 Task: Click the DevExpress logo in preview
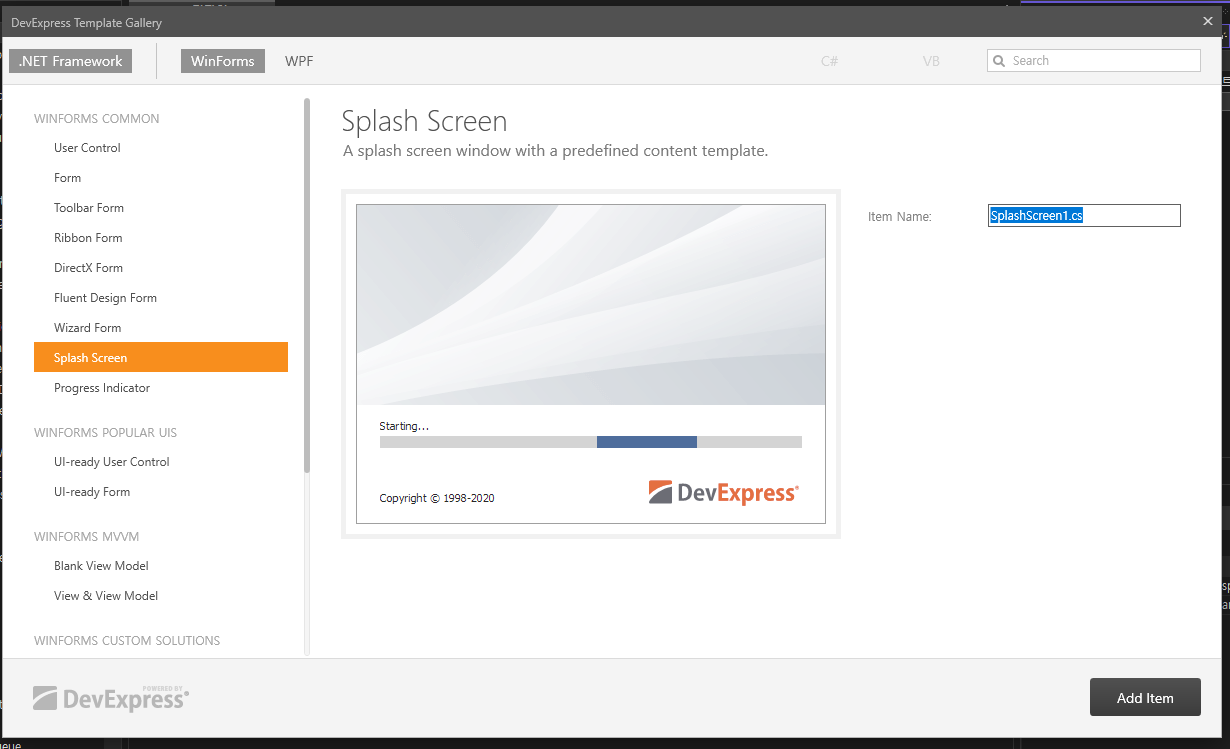coord(724,492)
